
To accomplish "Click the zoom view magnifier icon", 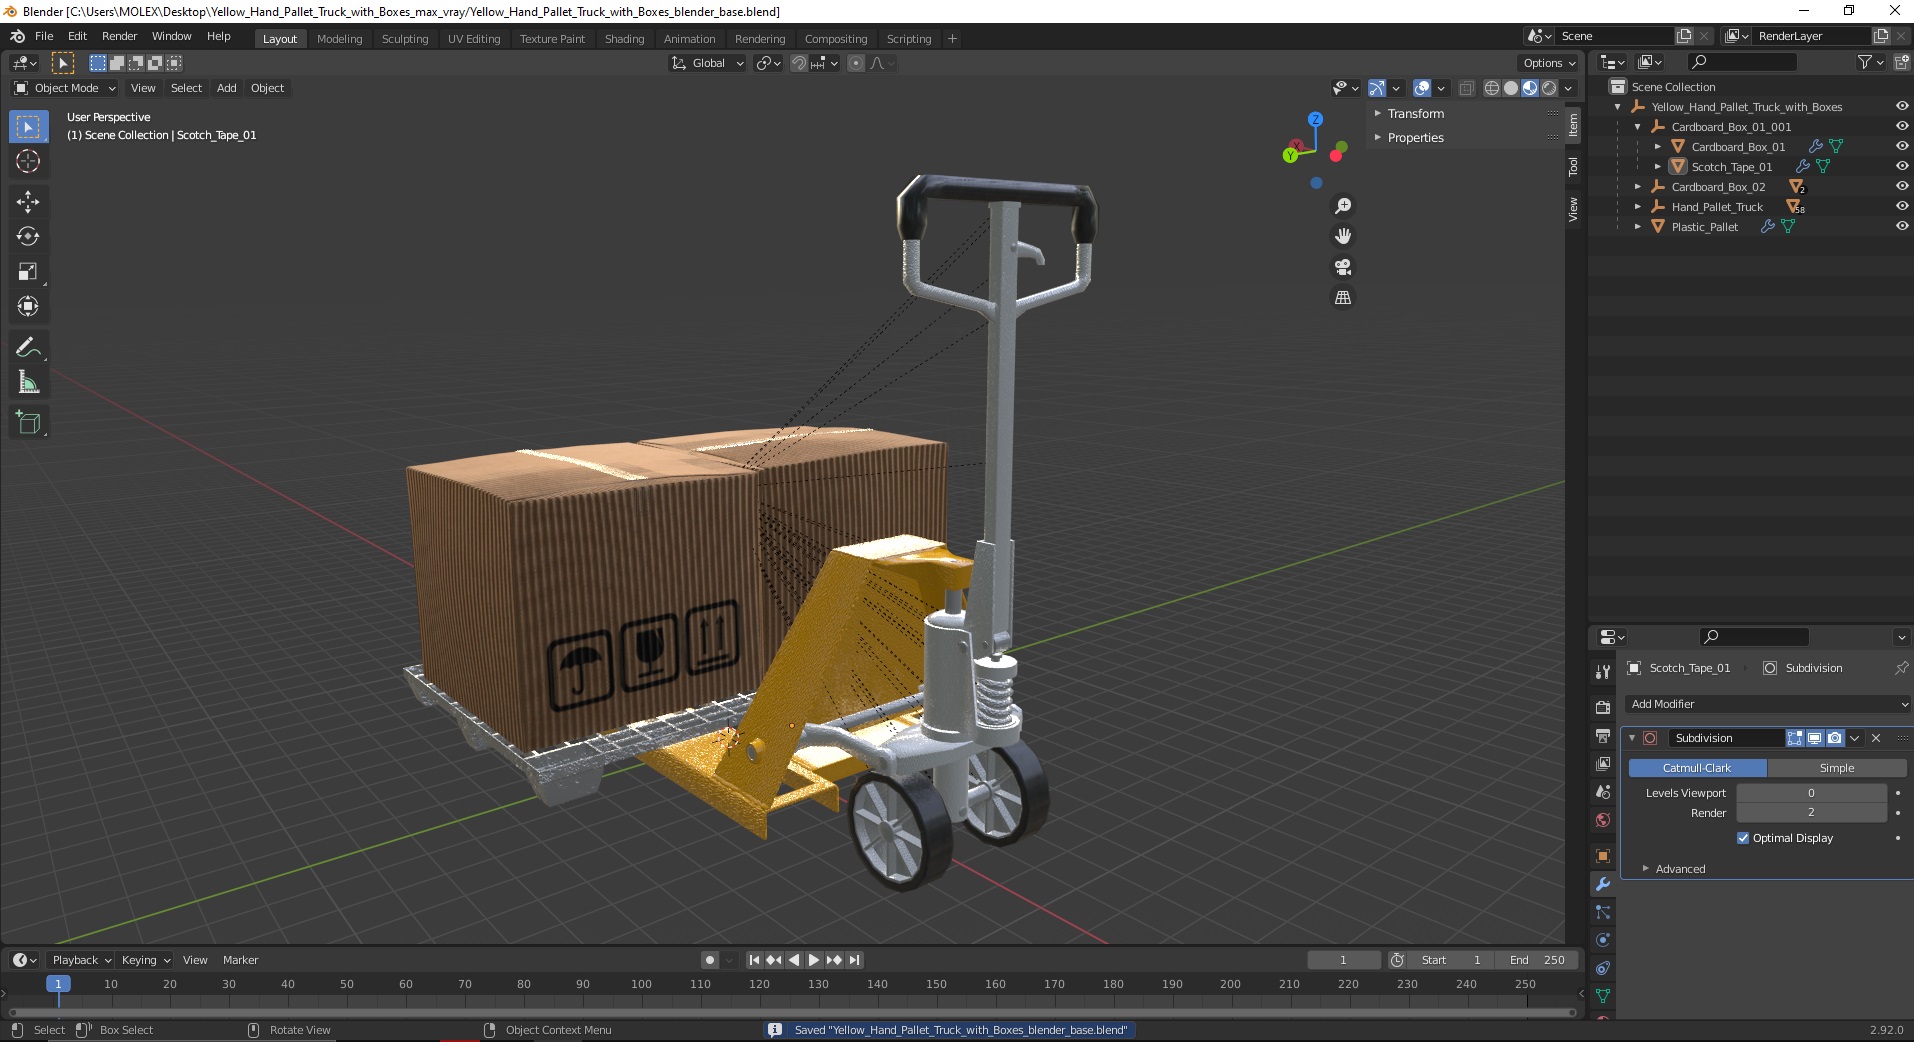I will pos(1343,206).
